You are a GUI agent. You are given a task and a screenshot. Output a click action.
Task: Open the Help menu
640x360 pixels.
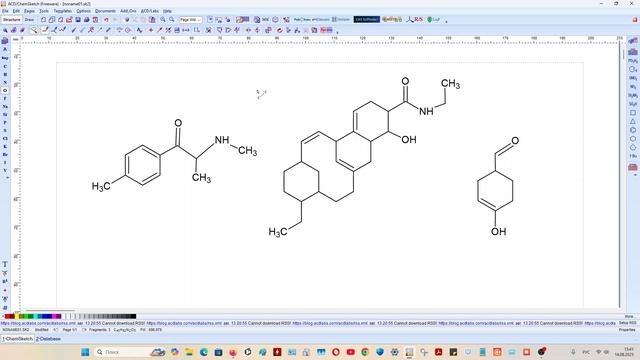[x=167, y=11]
